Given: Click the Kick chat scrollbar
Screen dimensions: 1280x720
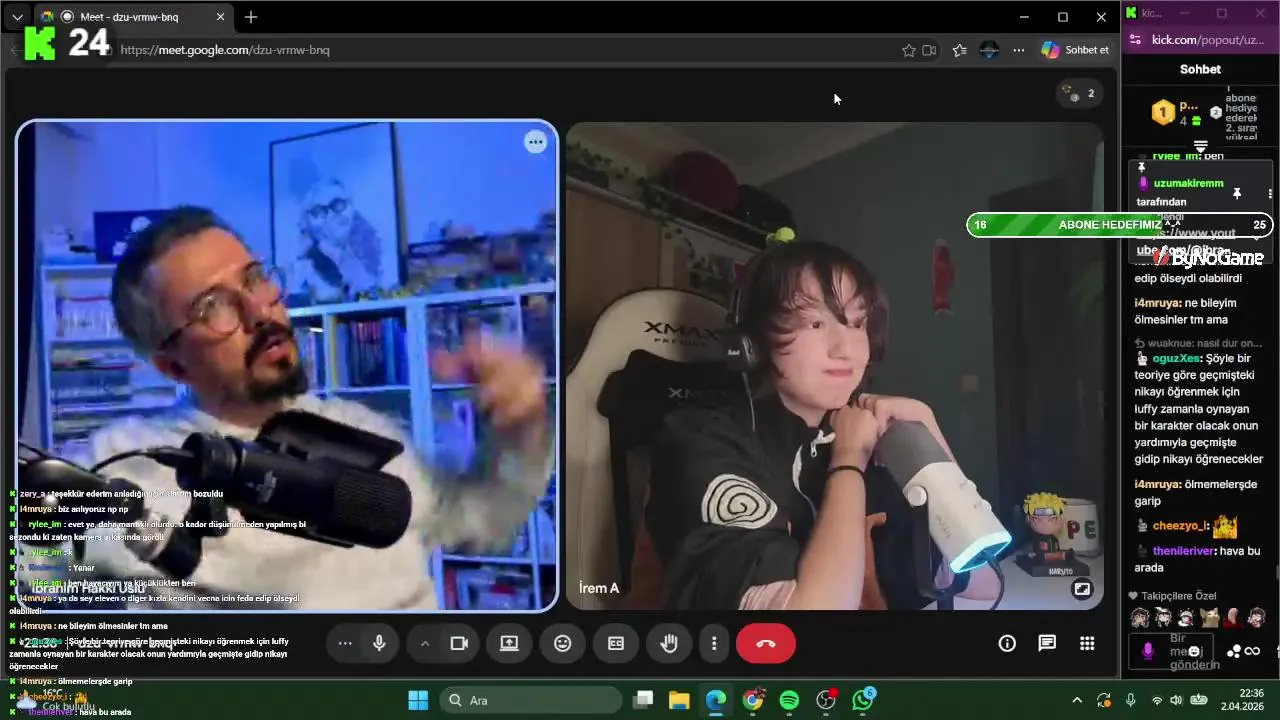Looking at the screenshot, I should (x=1276, y=572).
